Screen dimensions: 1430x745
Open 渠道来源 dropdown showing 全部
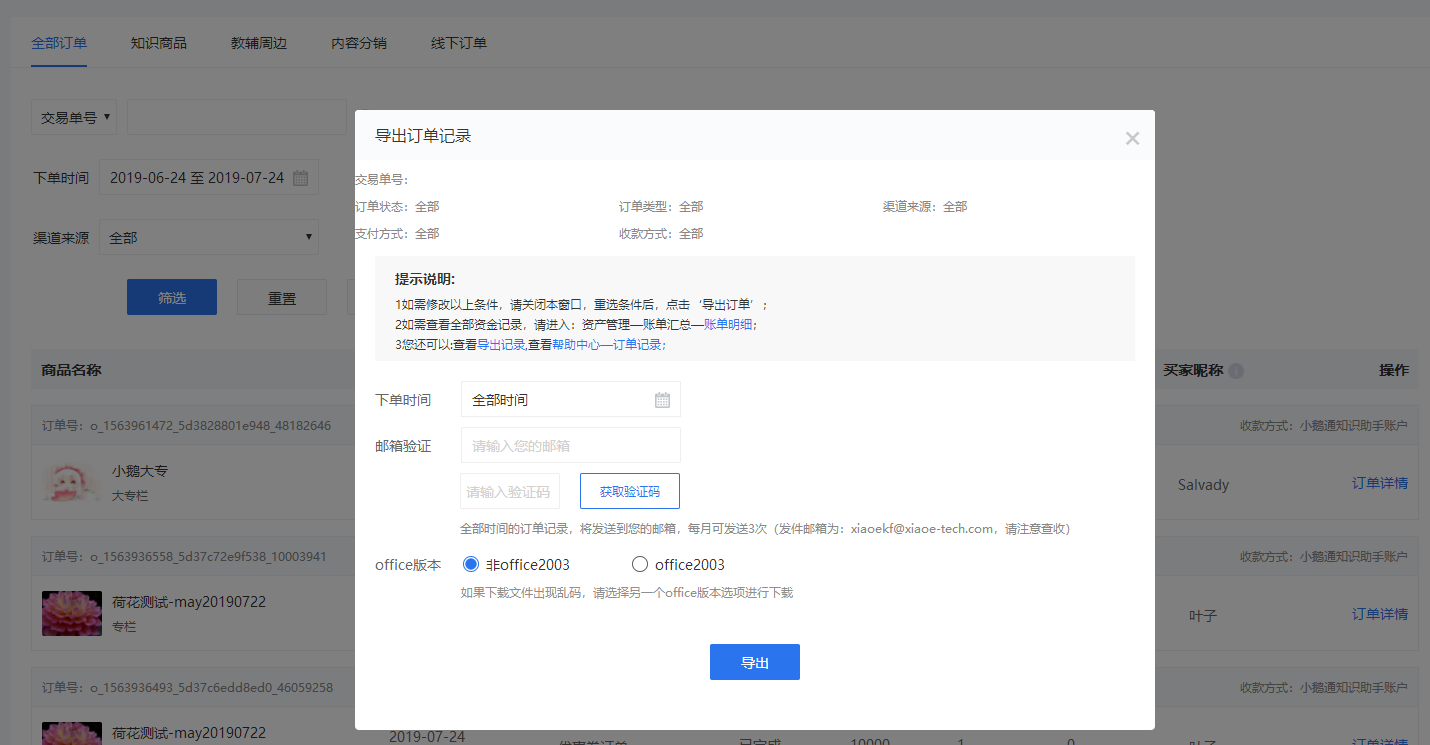209,238
